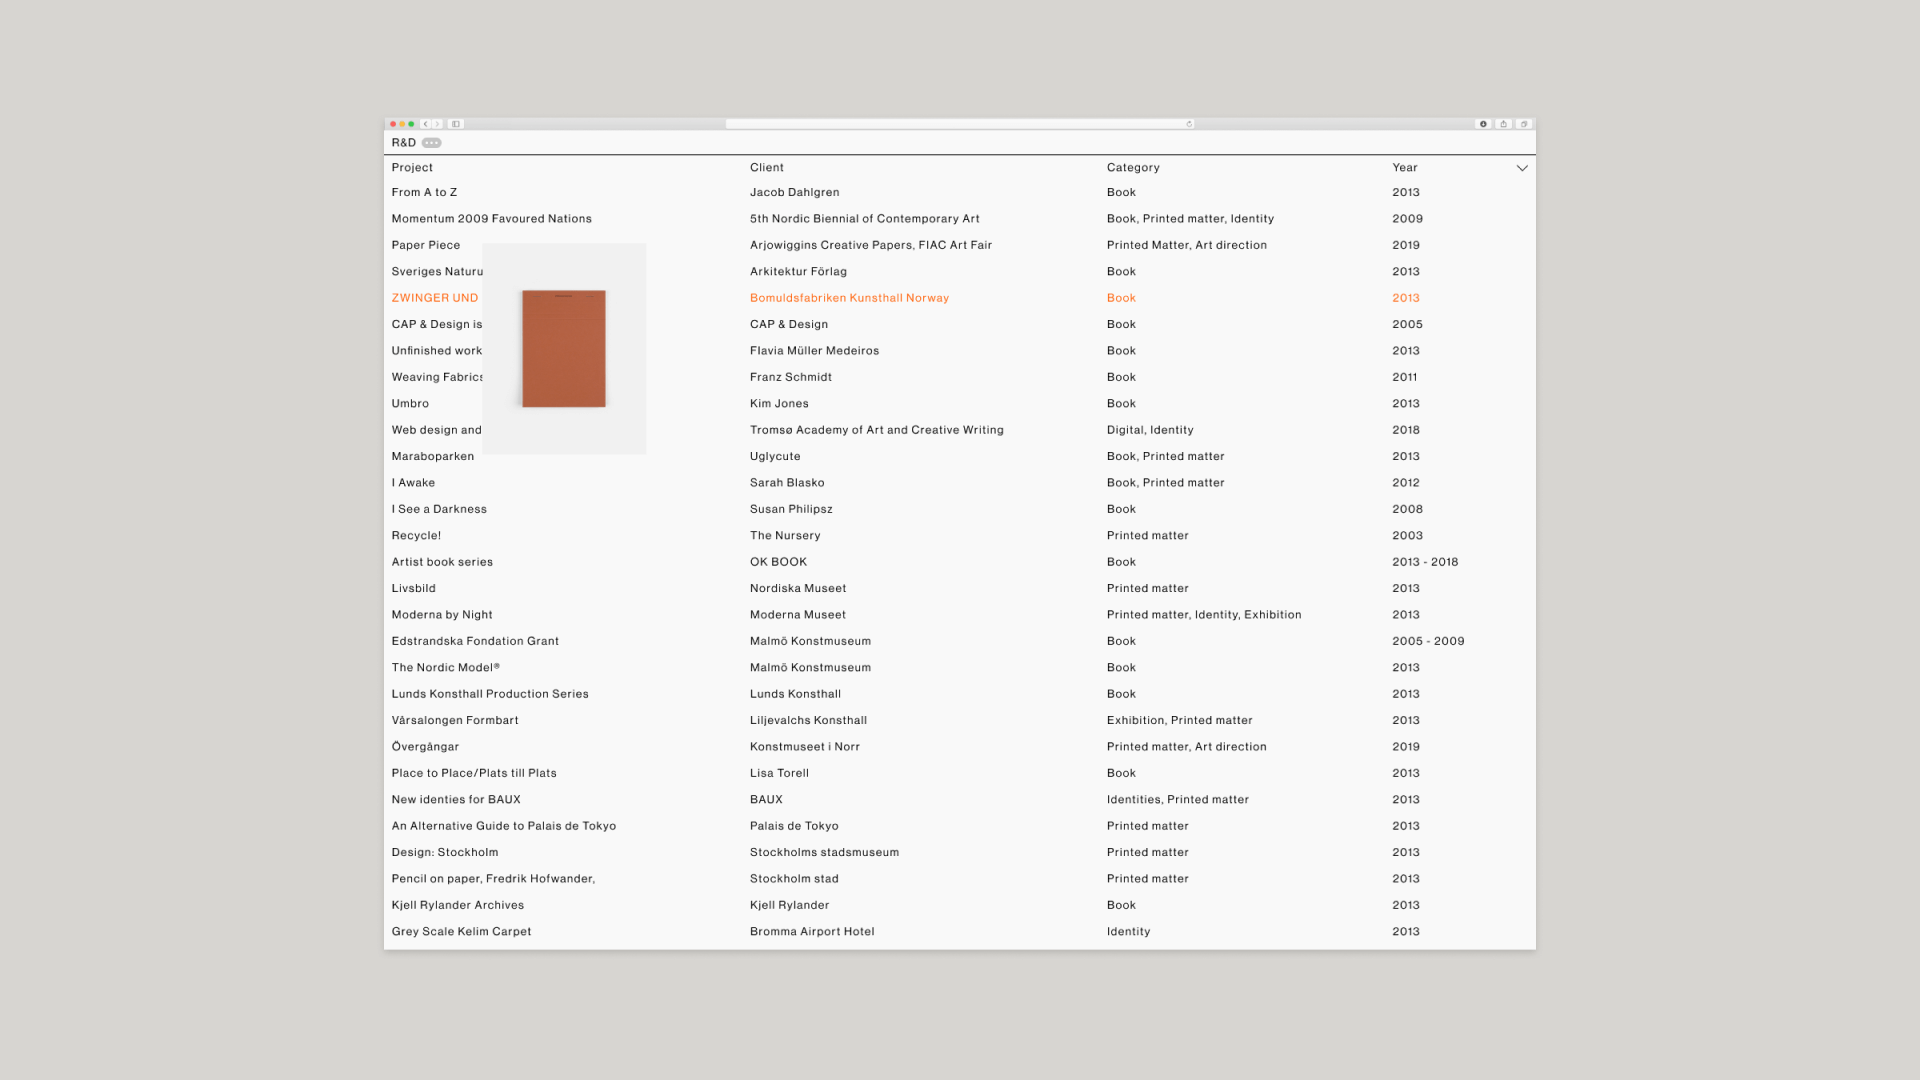The image size is (1920, 1080).
Task: Click the browser share icon
Action: point(1504,124)
